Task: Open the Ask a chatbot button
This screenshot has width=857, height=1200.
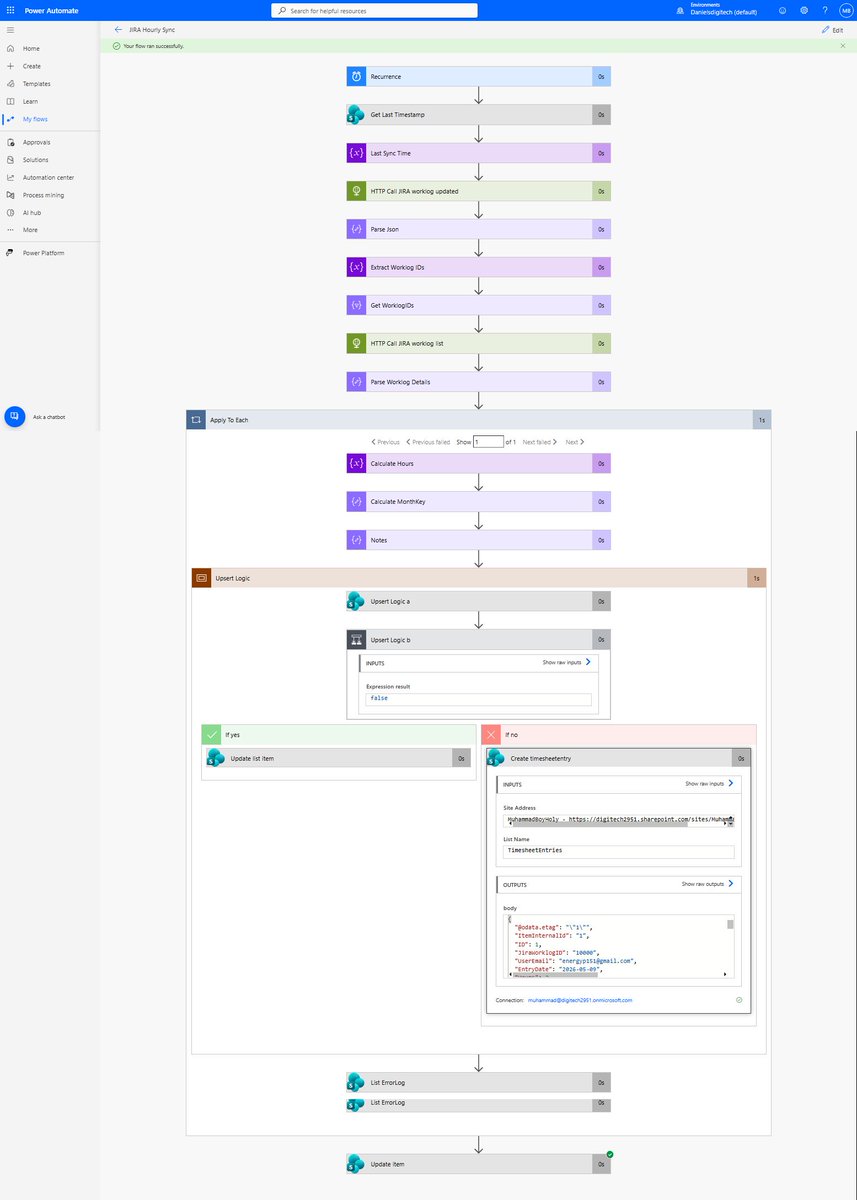Action: (x=15, y=417)
